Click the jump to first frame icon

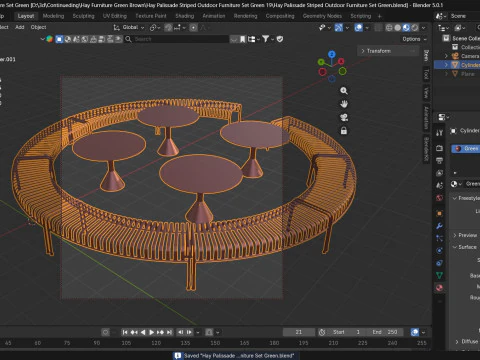(125, 332)
